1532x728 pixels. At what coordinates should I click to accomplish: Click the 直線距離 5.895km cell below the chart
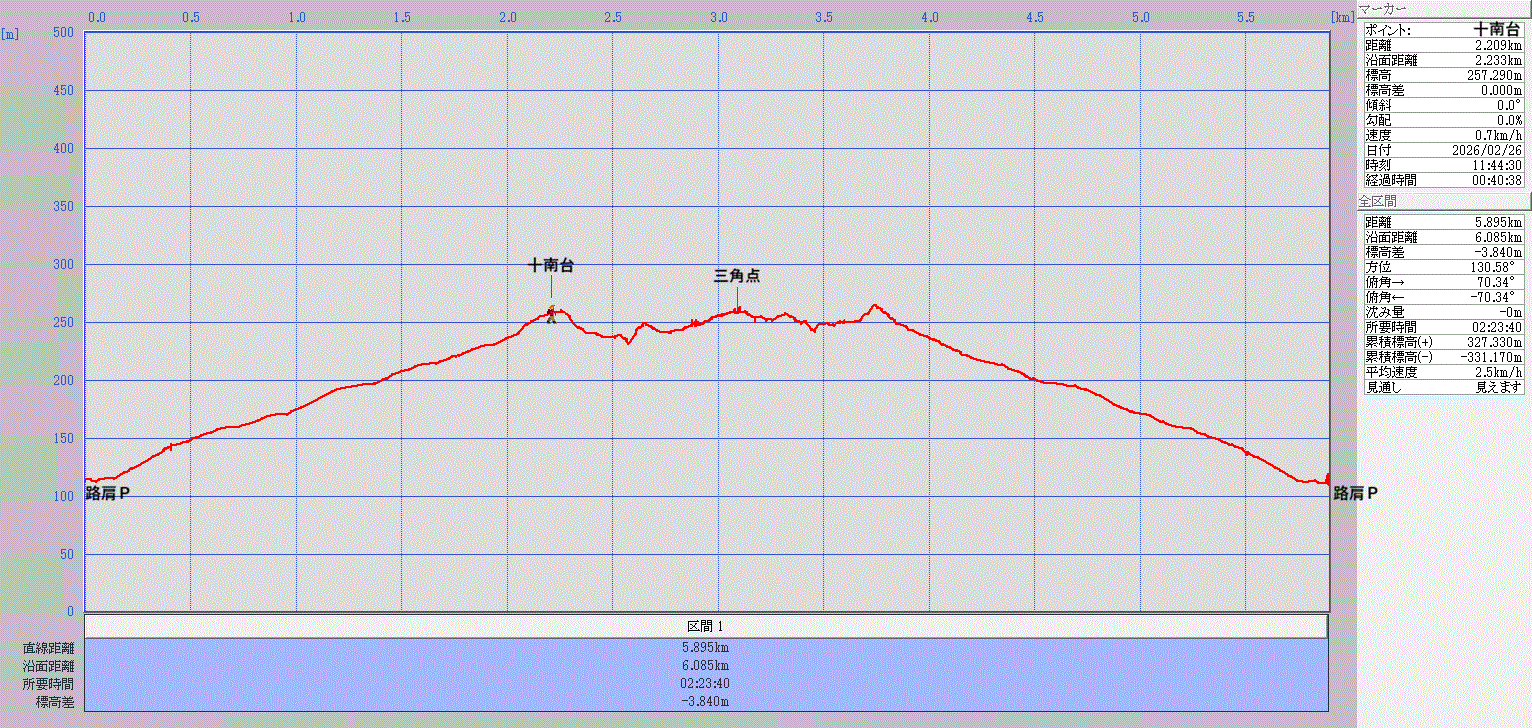706,648
